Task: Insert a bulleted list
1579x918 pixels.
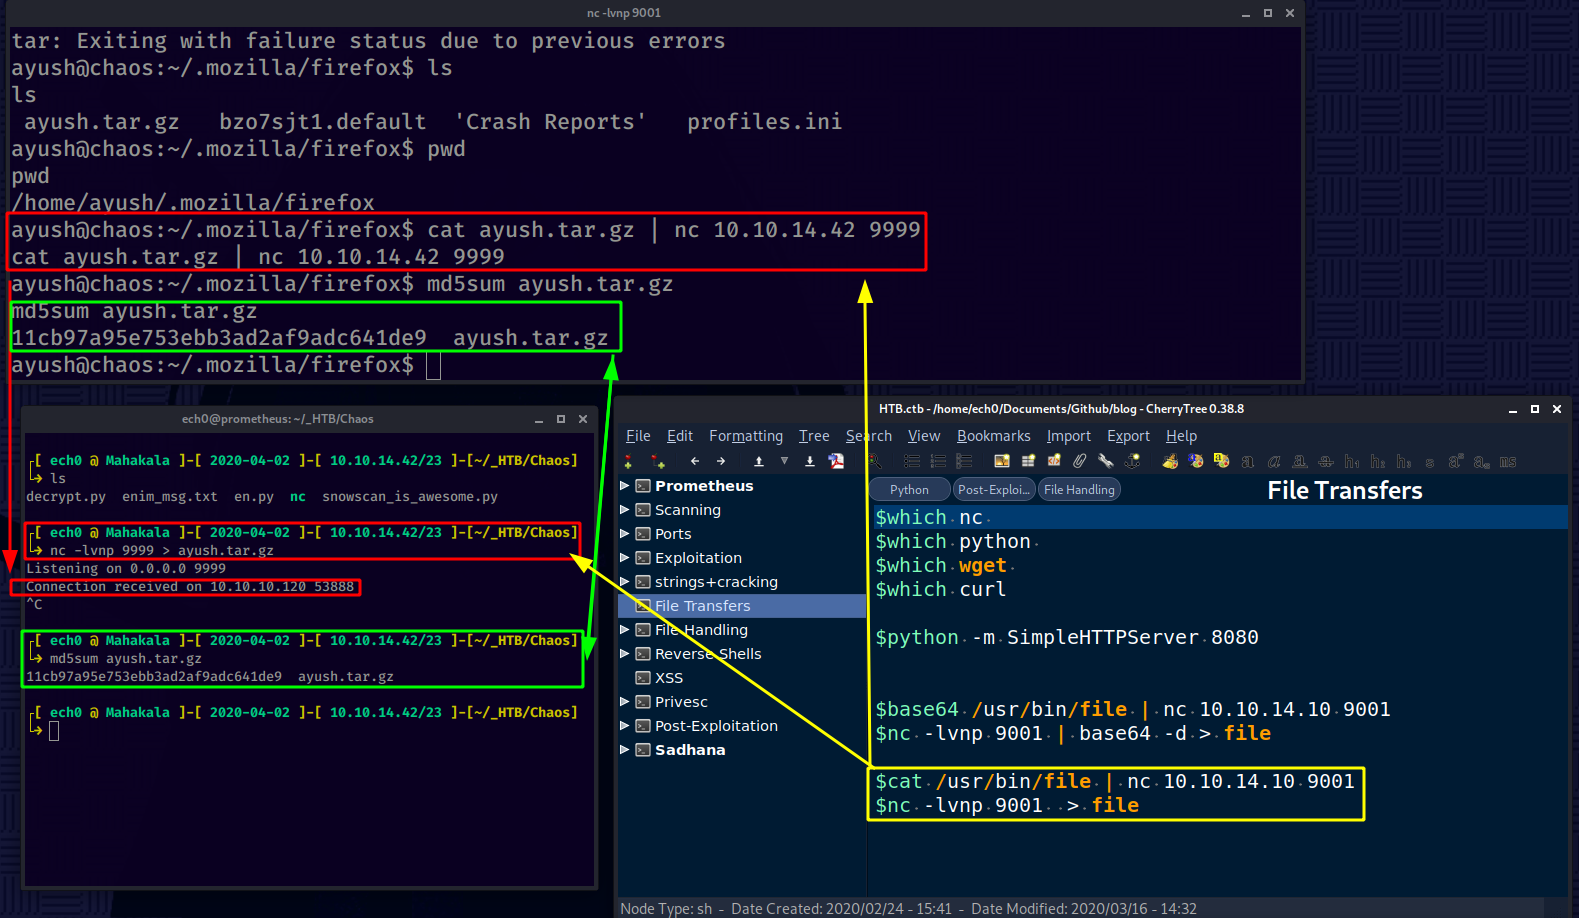Action: click(x=912, y=461)
